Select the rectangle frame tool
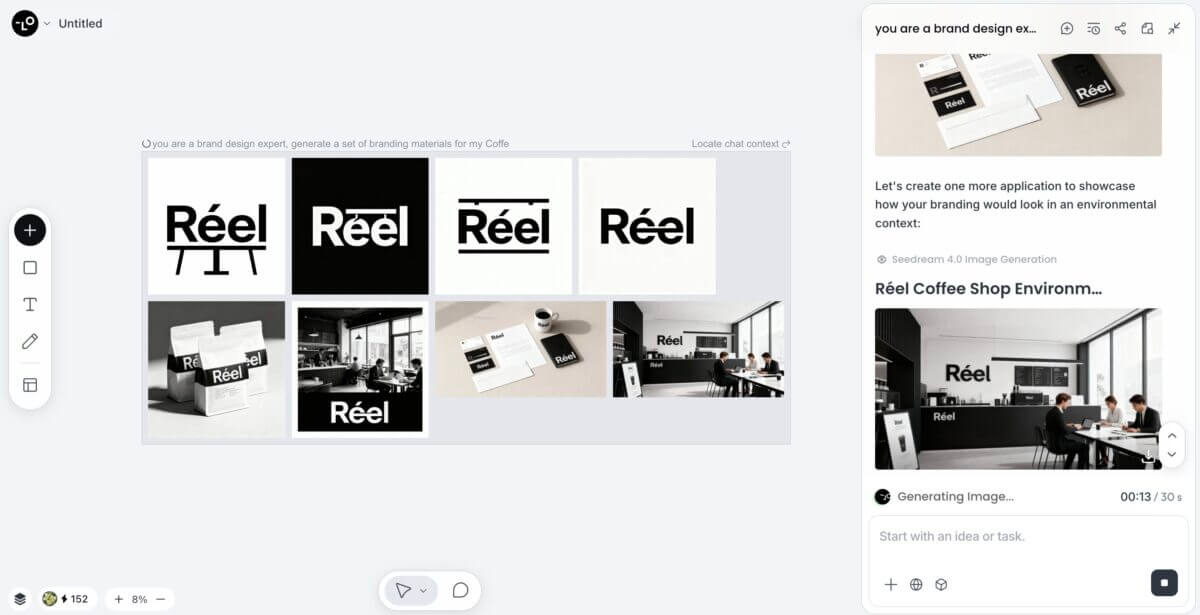This screenshot has width=1200, height=615. tap(30, 267)
